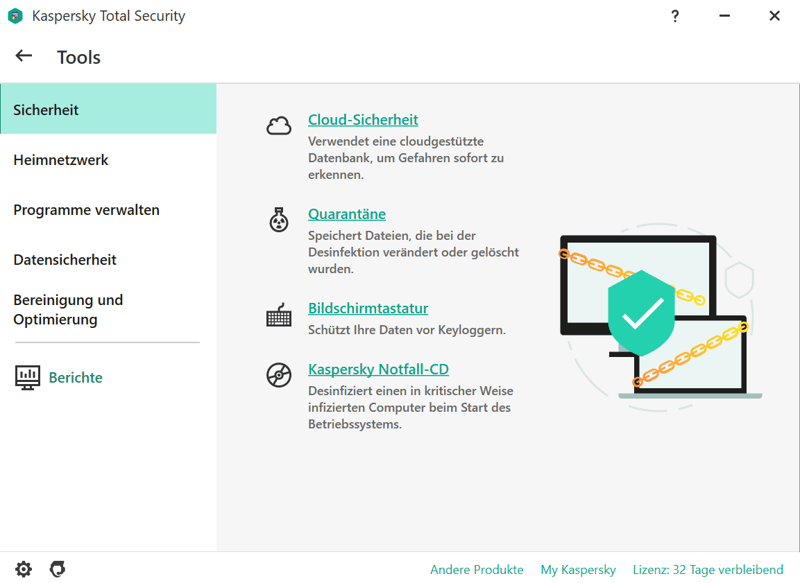This screenshot has width=800, height=583.
Task: Click the Bildschirmtastatur keyboard icon
Action: [x=279, y=315]
